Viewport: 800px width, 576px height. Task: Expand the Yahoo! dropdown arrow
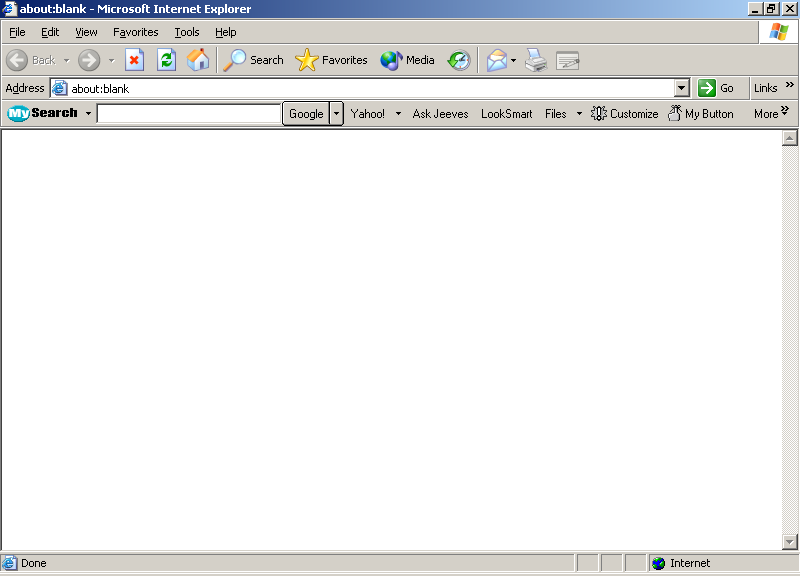click(x=398, y=113)
